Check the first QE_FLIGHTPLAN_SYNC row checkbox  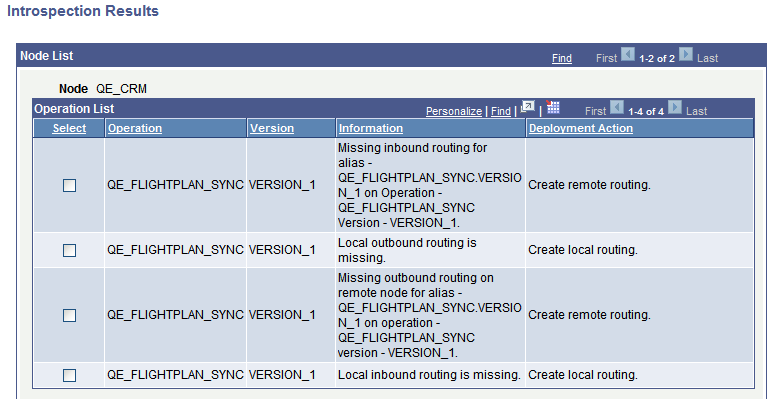click(70, 186)
